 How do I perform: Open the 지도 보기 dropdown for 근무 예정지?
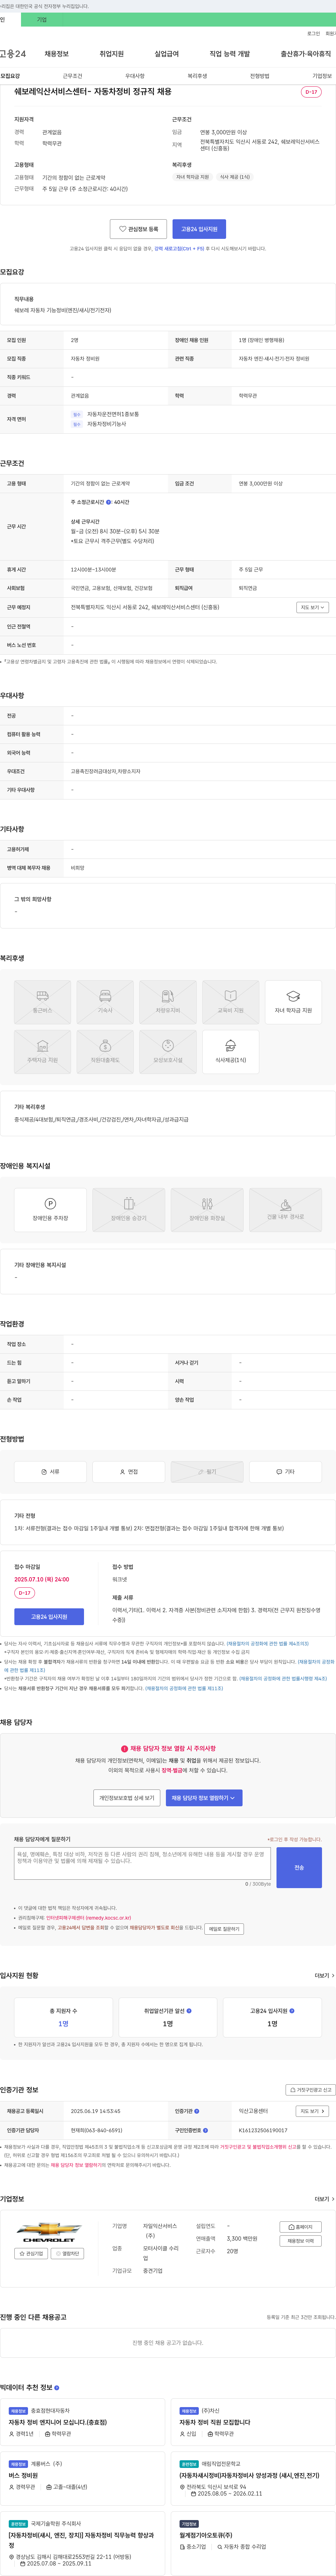pos(312,607)
